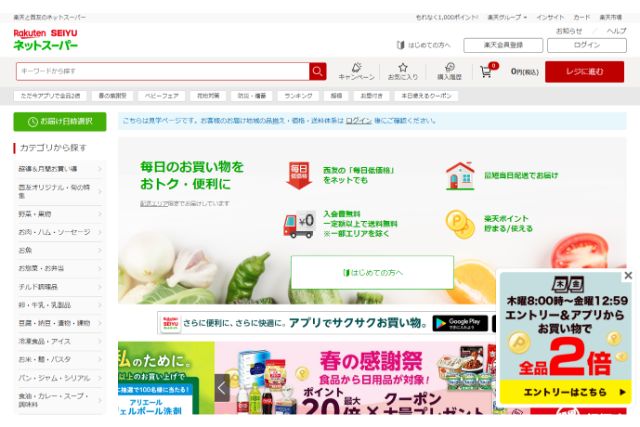Viewport: 640px width, 427px height.
Task: Open 購入履歴 purchase history icon
Action: pos(449,70)
